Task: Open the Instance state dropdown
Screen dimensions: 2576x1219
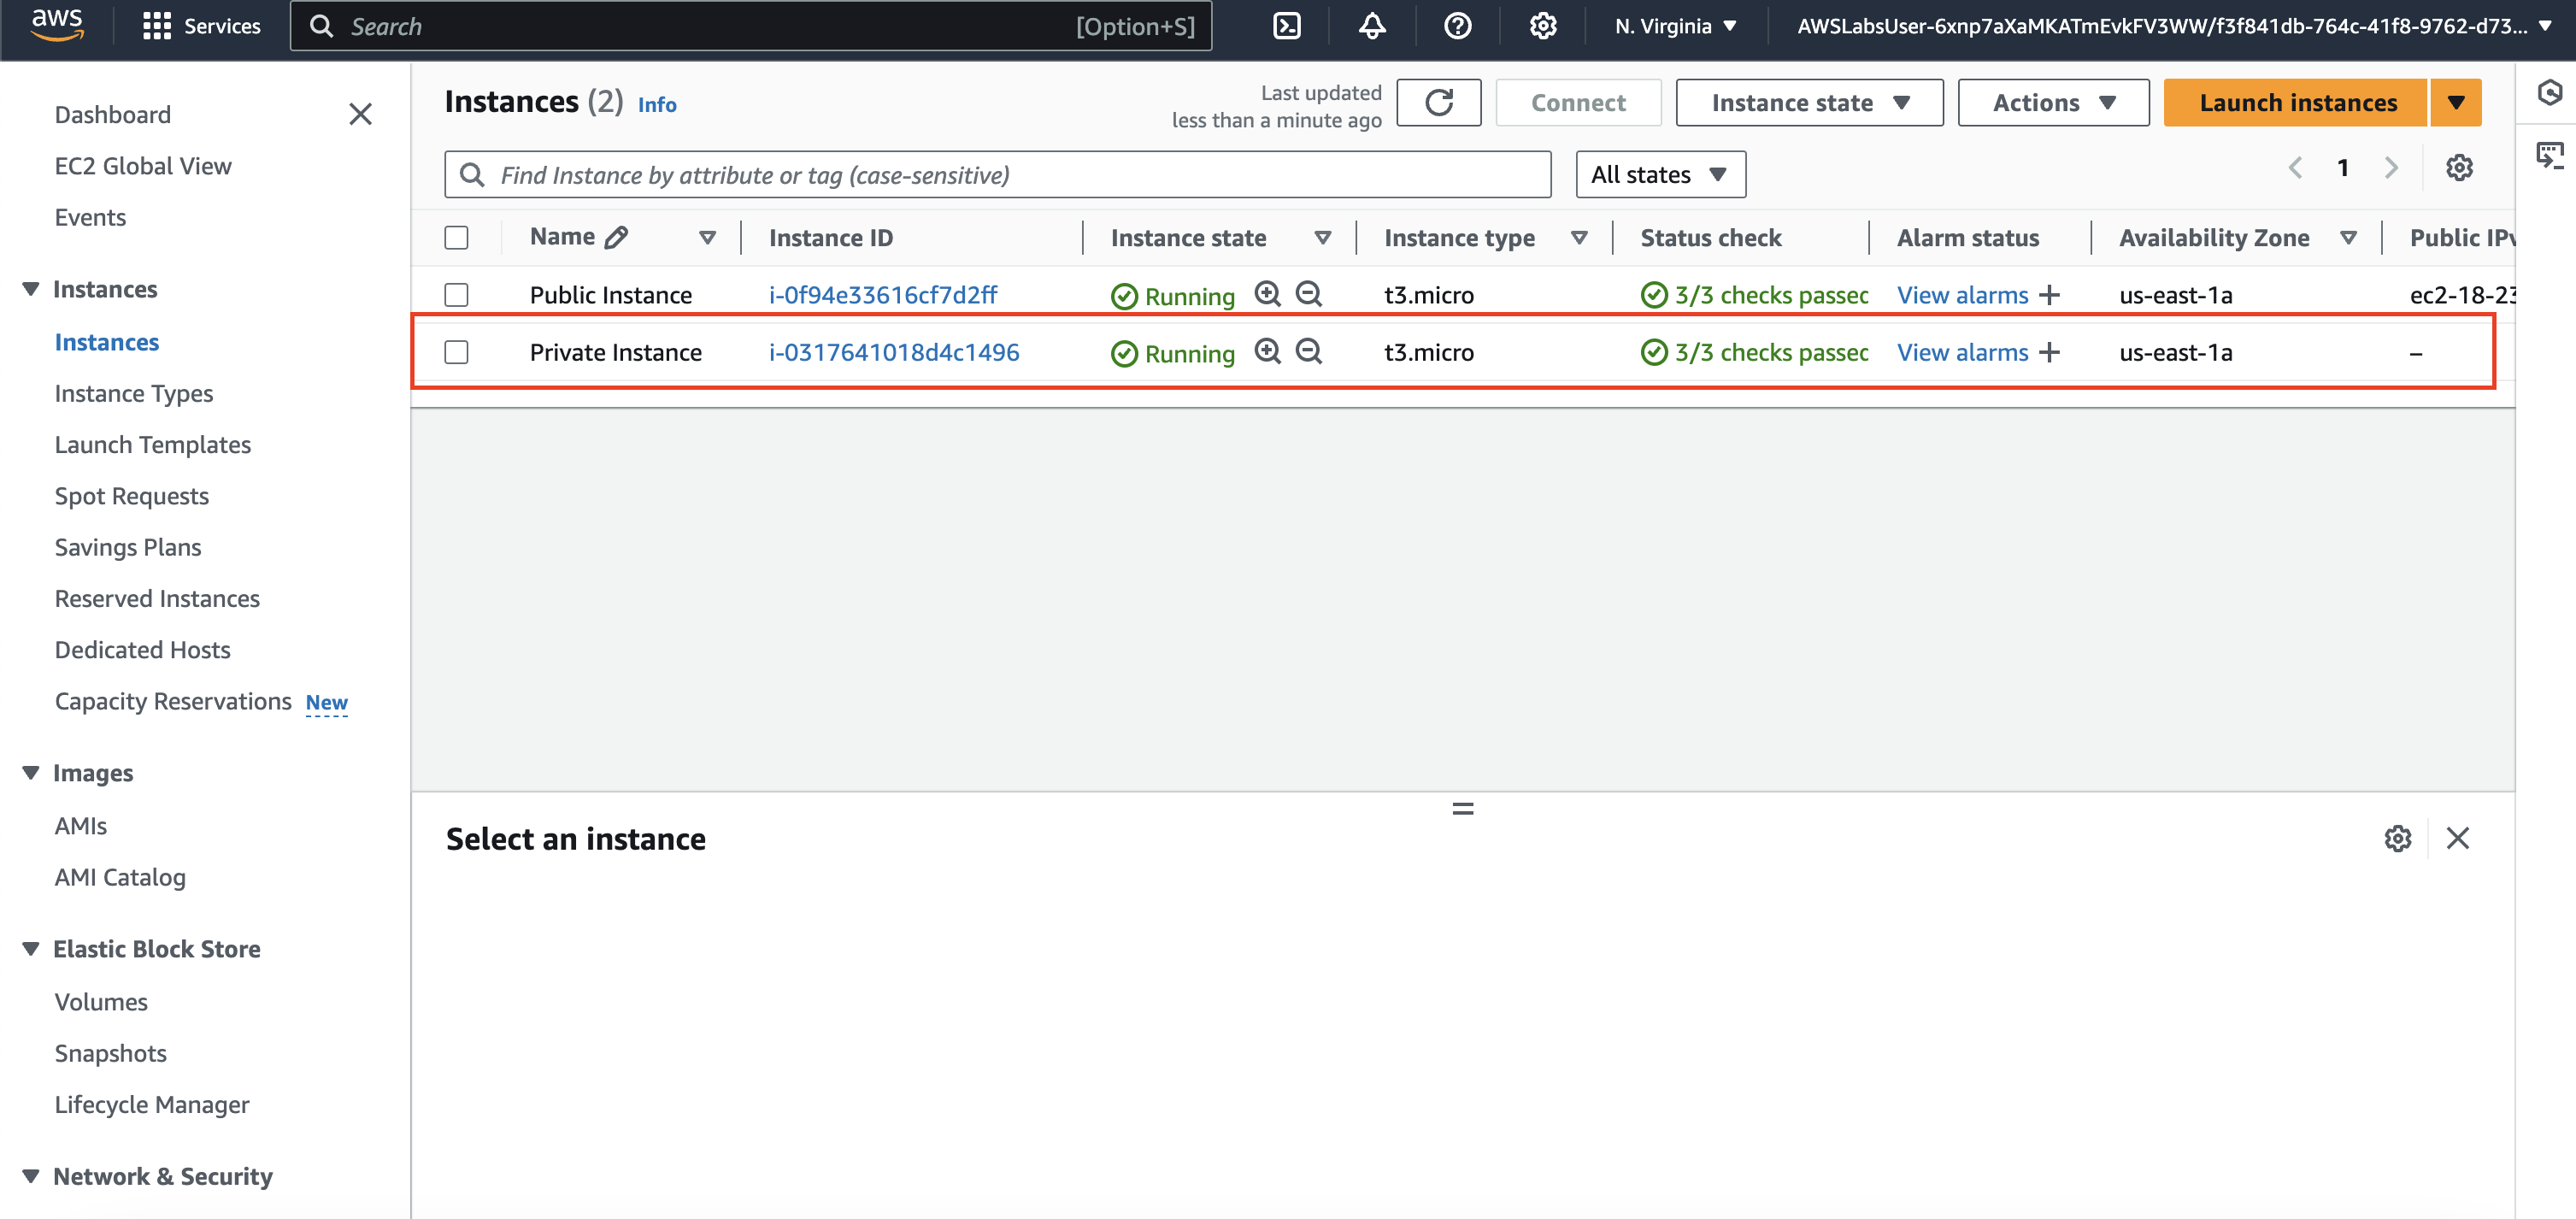Action: 1808,103
